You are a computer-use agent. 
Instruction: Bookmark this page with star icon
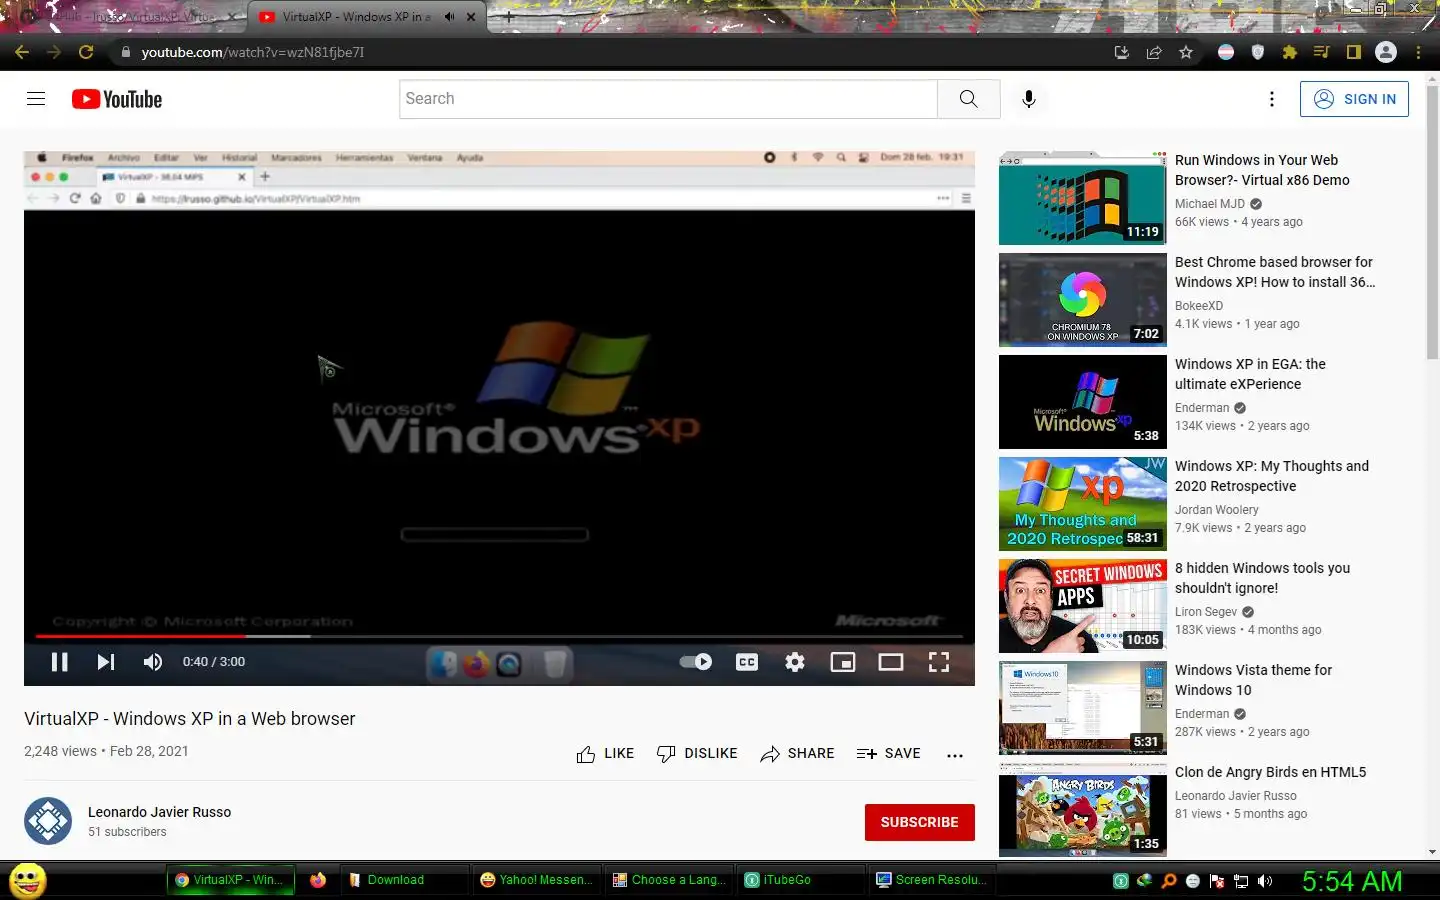coord(1186,52)
